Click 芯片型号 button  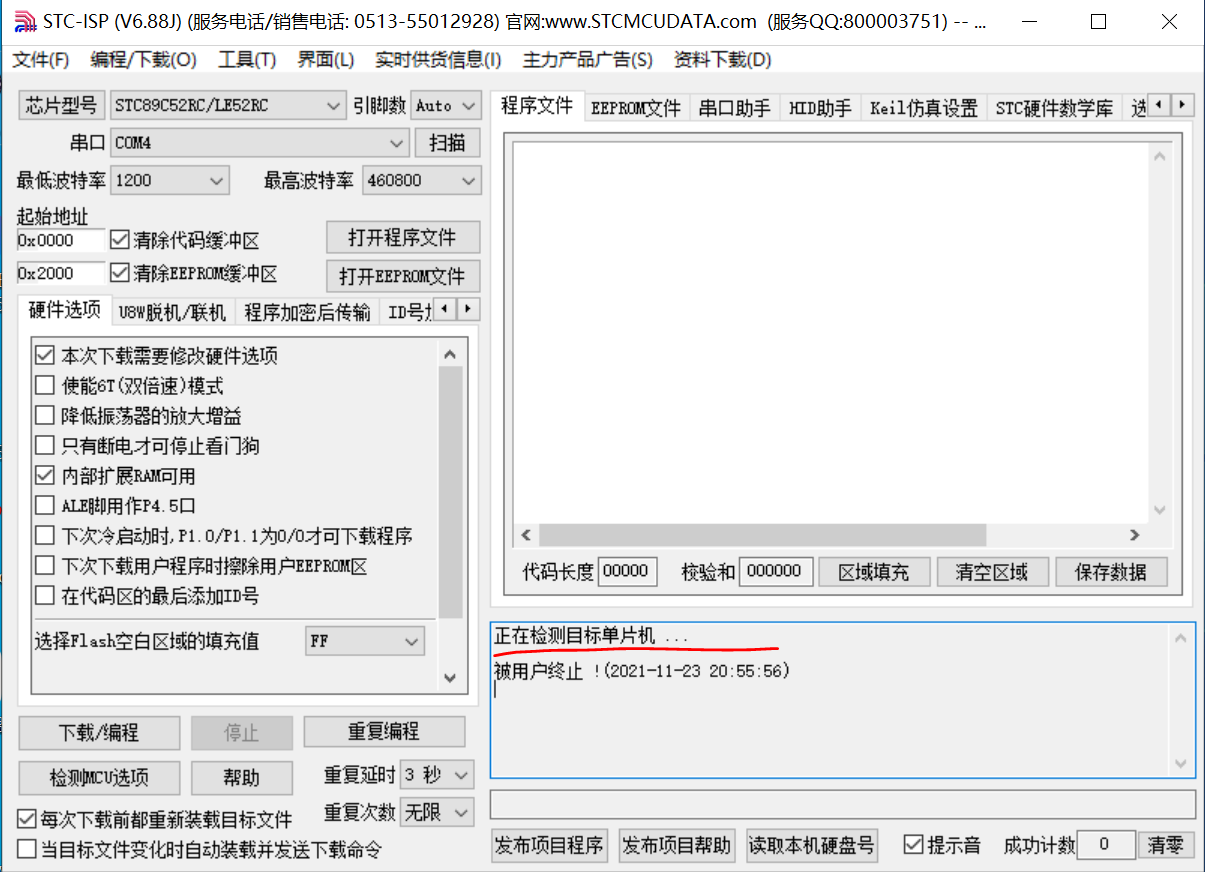(x=61, y=105)
